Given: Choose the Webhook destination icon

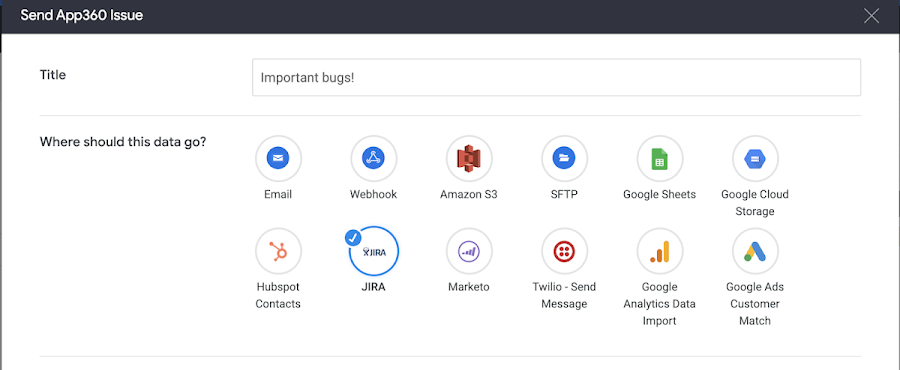Looking at the screenshot, I should [x=374, y=158].
